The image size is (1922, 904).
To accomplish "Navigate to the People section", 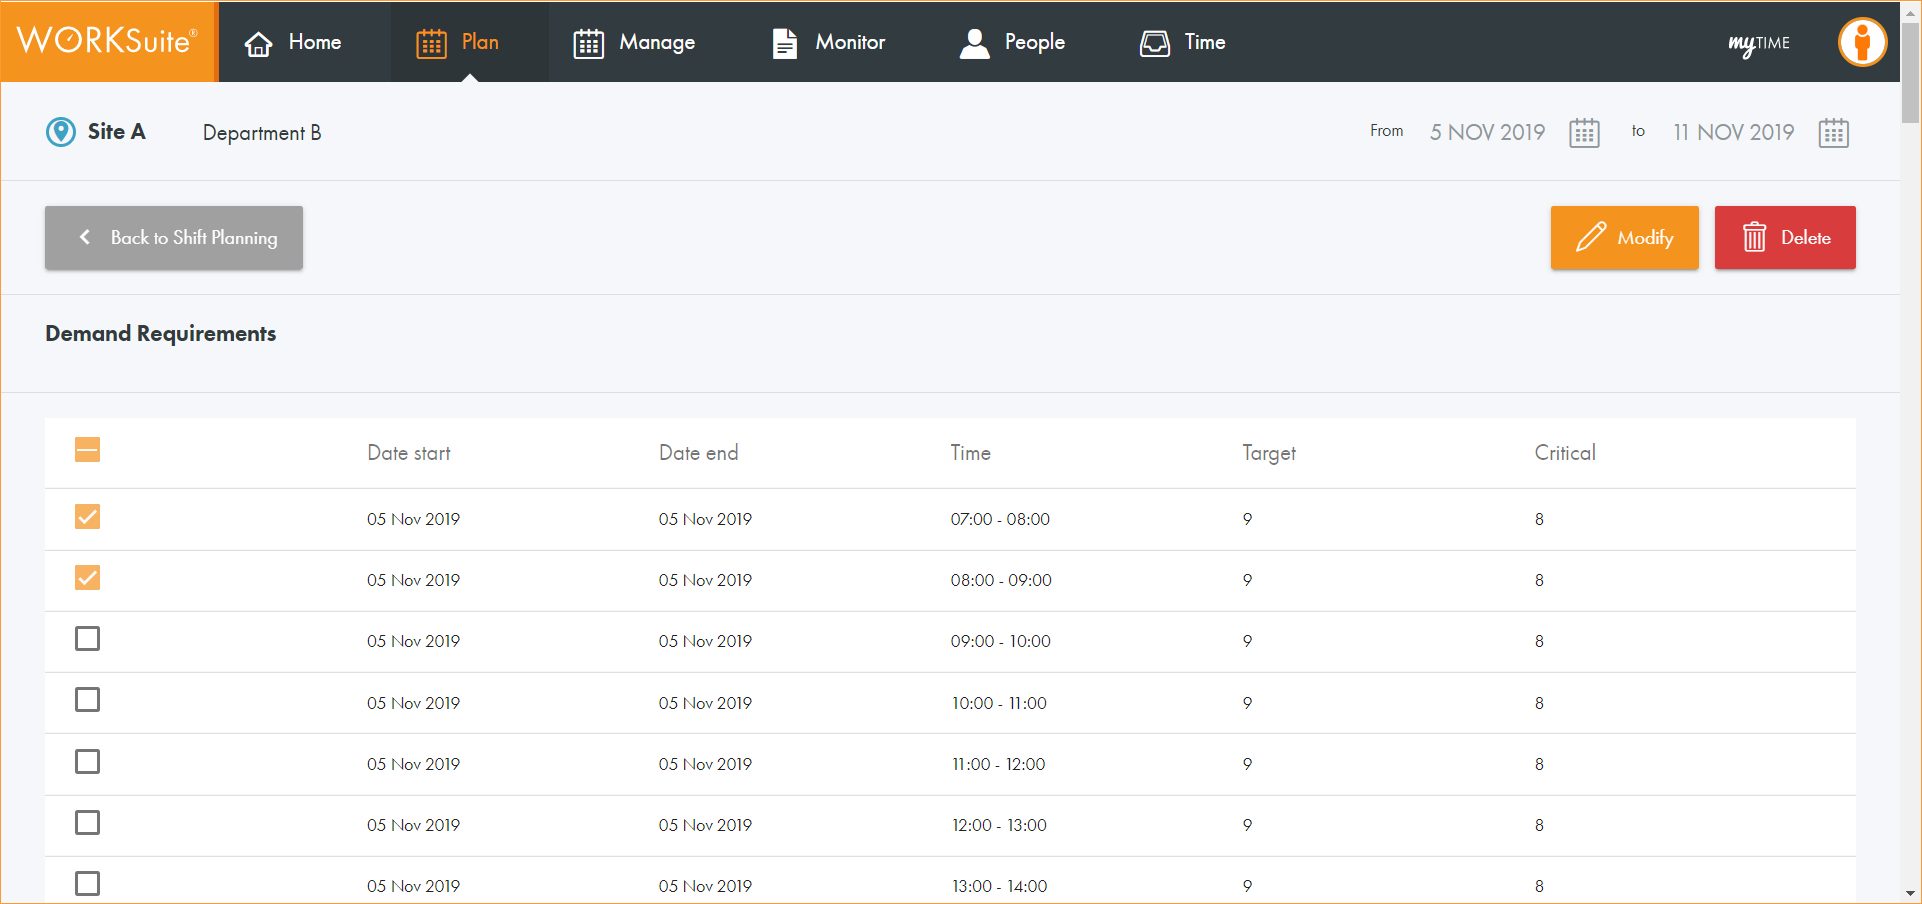I will [1012, 42].
